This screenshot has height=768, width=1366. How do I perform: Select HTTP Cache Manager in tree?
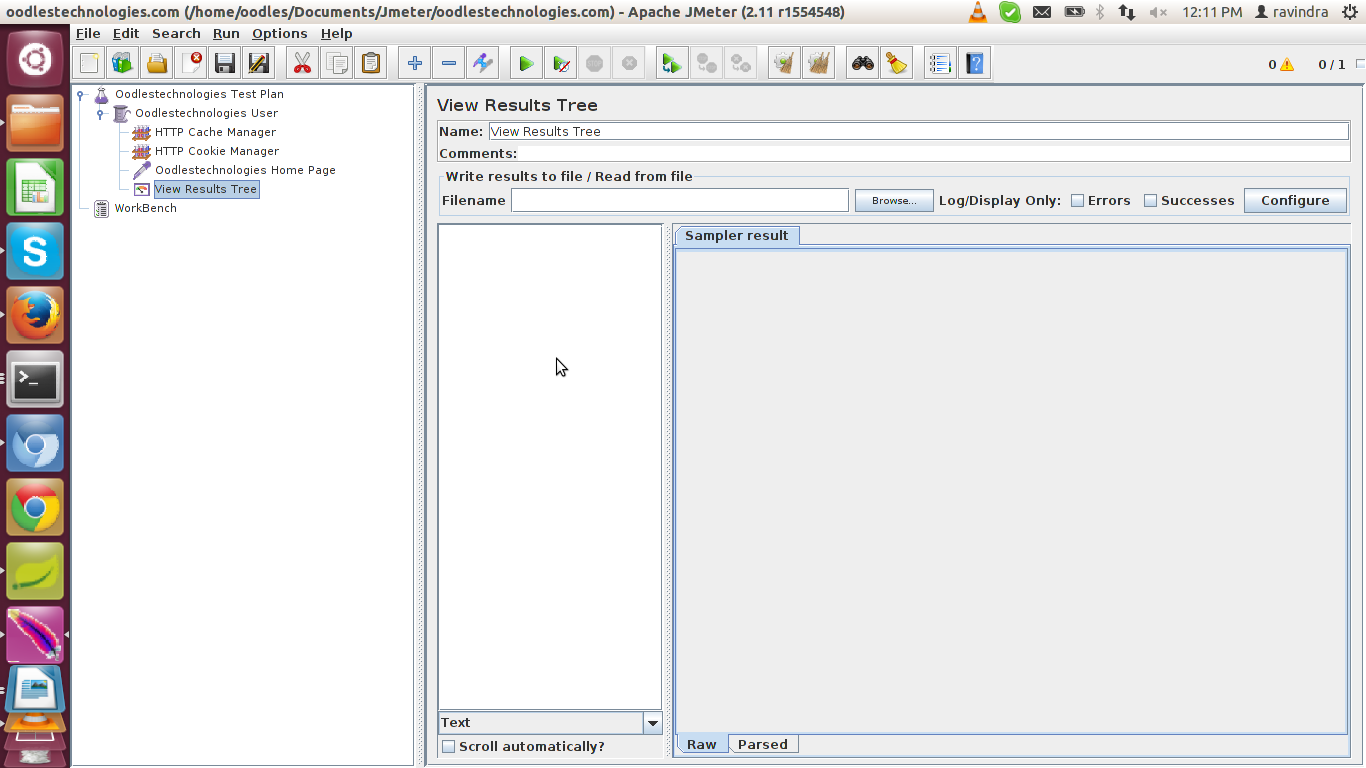[215, 132]
